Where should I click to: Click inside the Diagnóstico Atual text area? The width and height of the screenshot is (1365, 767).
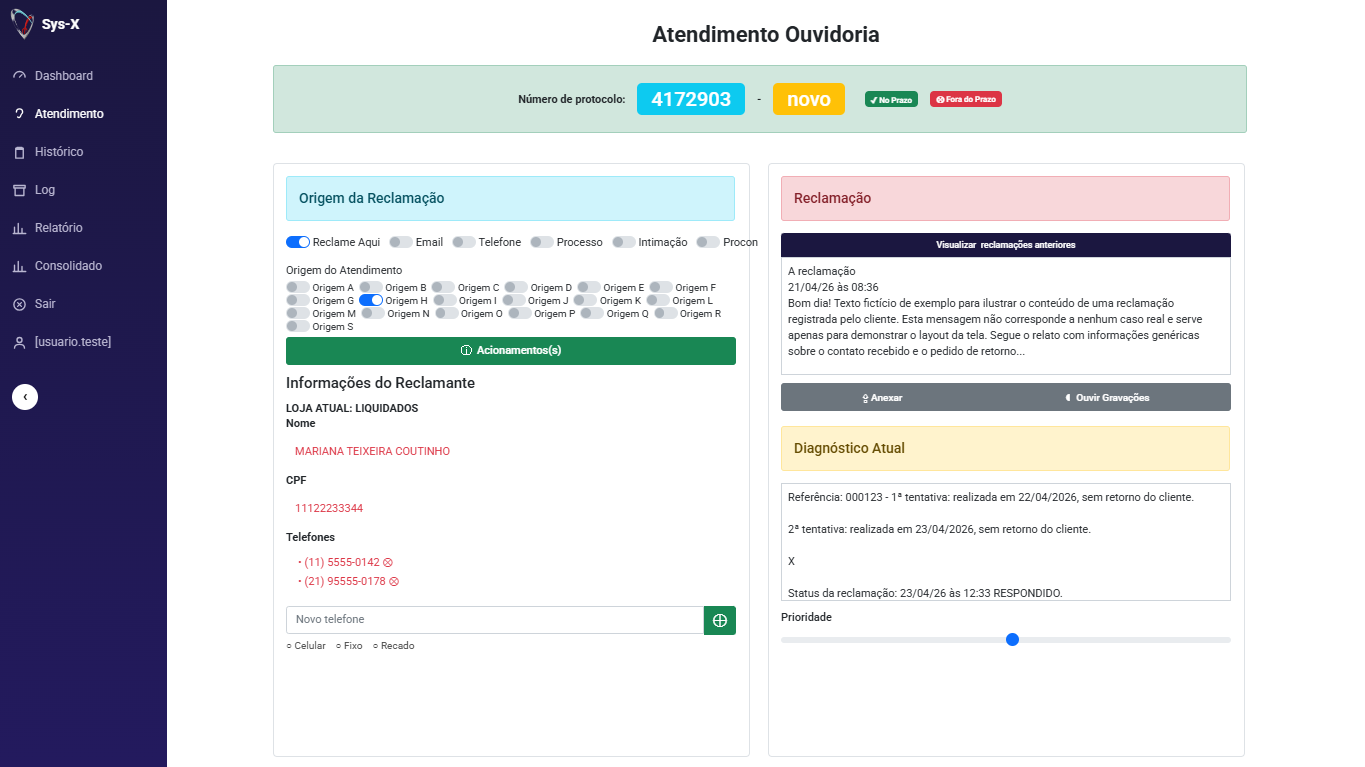pos(1006,542)
